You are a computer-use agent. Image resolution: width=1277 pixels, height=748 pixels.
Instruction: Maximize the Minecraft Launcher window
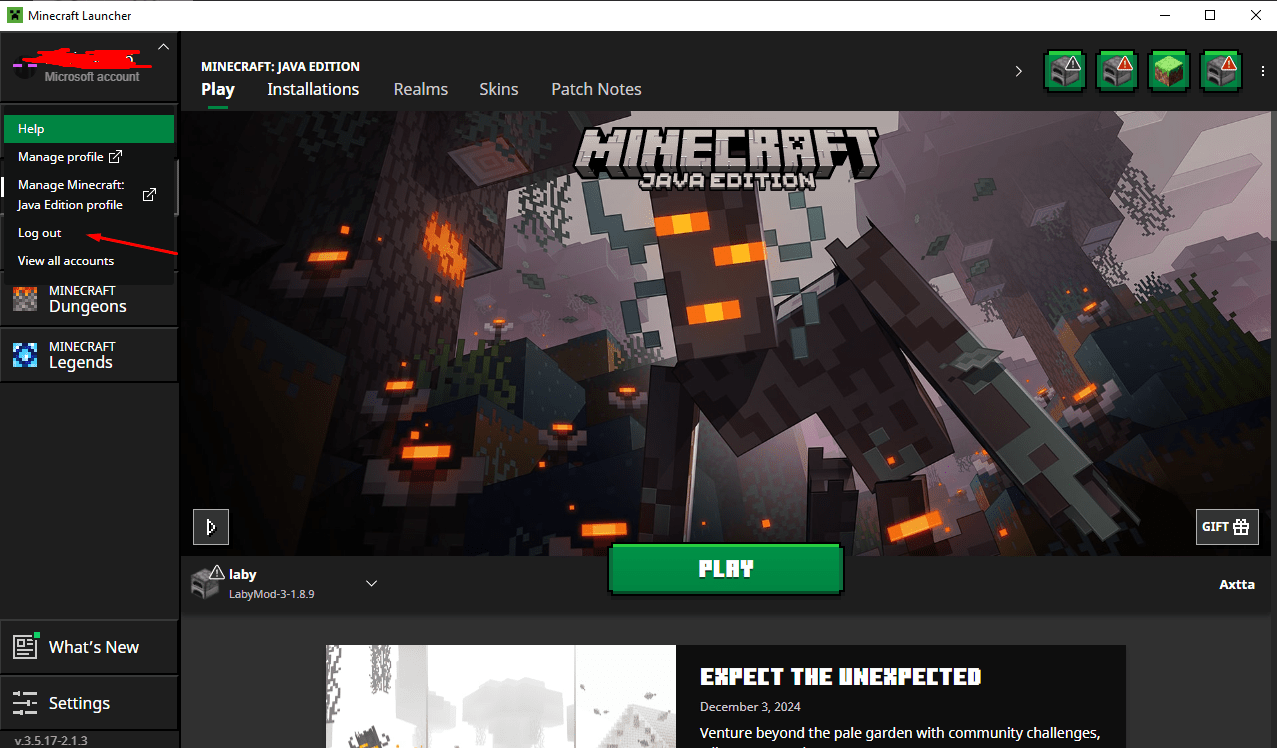coord(1210,15)
